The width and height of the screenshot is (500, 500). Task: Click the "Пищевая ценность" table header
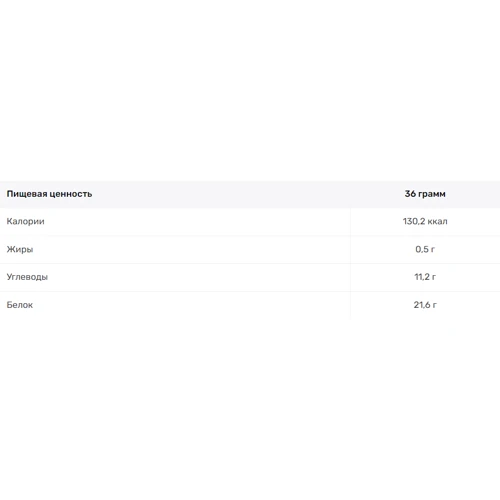tap(49, 194)
